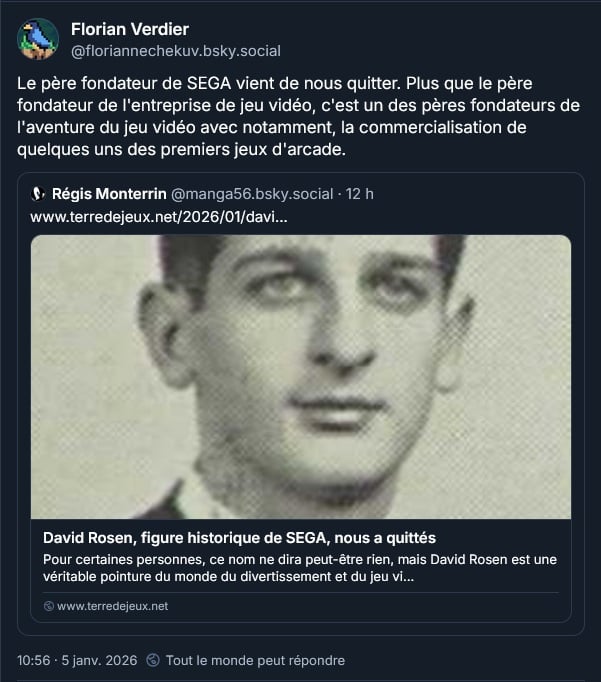Open Florian Verdier's bird avatar

click(x=38, y=39)
